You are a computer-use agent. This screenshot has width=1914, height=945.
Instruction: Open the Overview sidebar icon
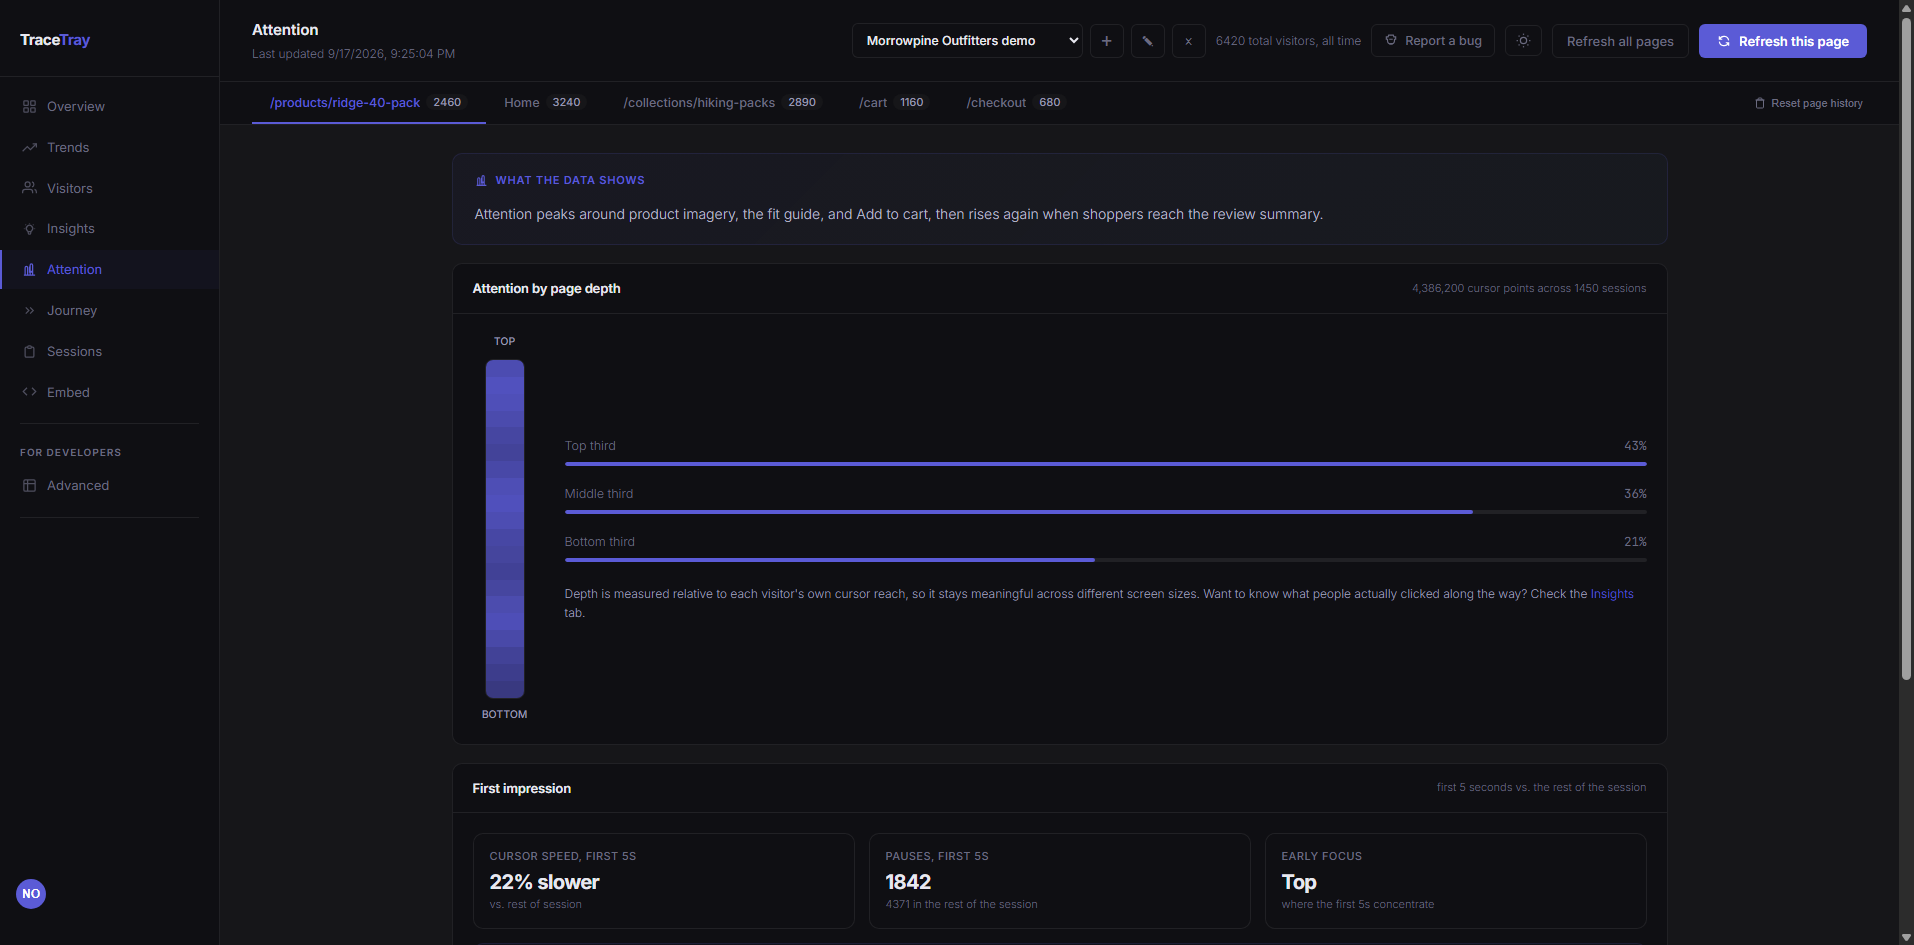pyautogui.click(x=29, y=107)
